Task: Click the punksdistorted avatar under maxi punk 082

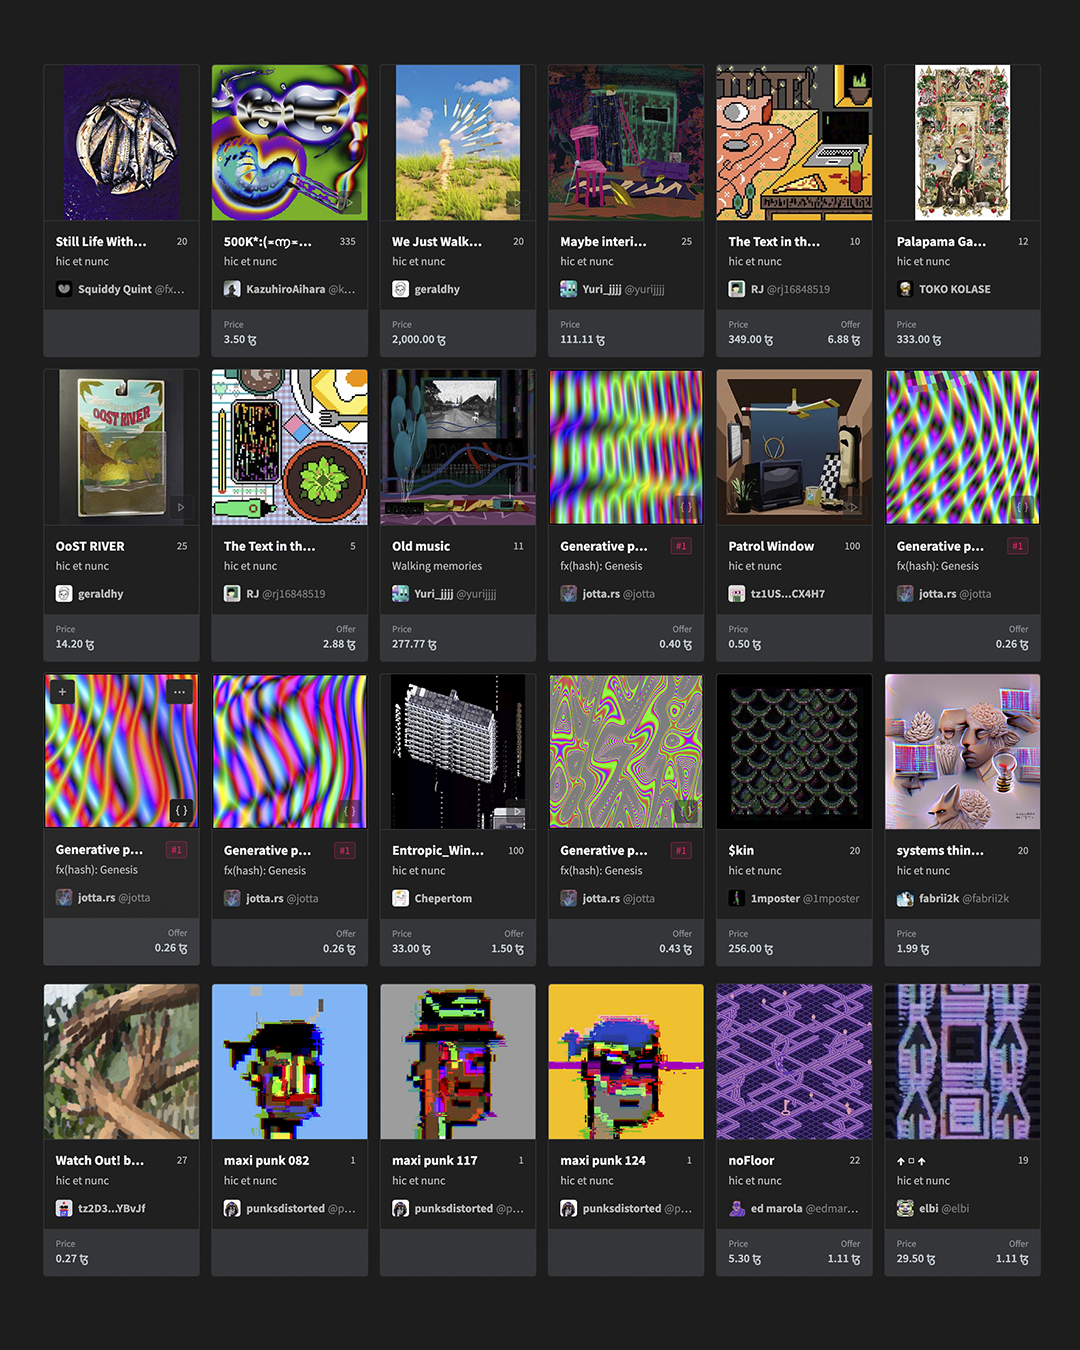Action: [232, 1208]
